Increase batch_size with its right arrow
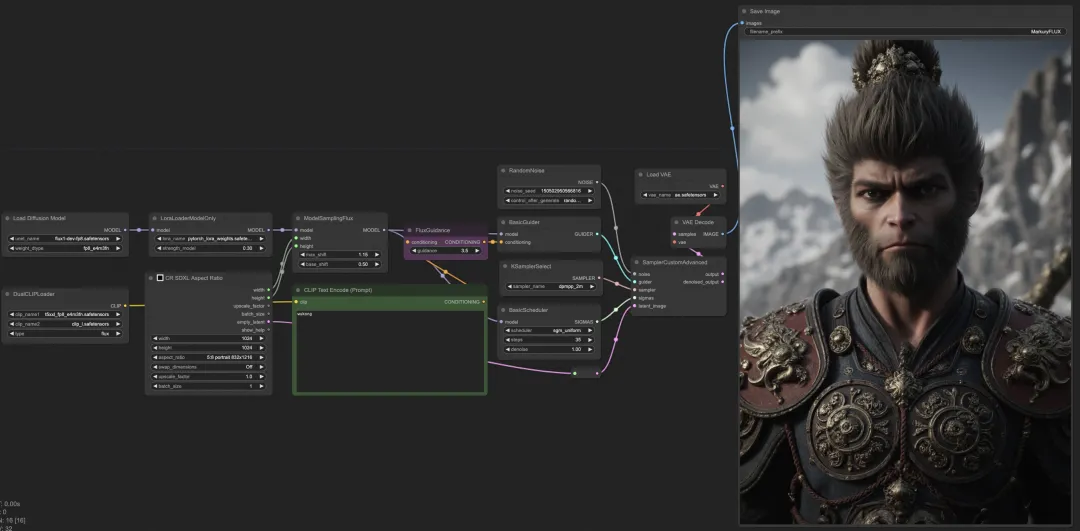 tap(262, 386)
